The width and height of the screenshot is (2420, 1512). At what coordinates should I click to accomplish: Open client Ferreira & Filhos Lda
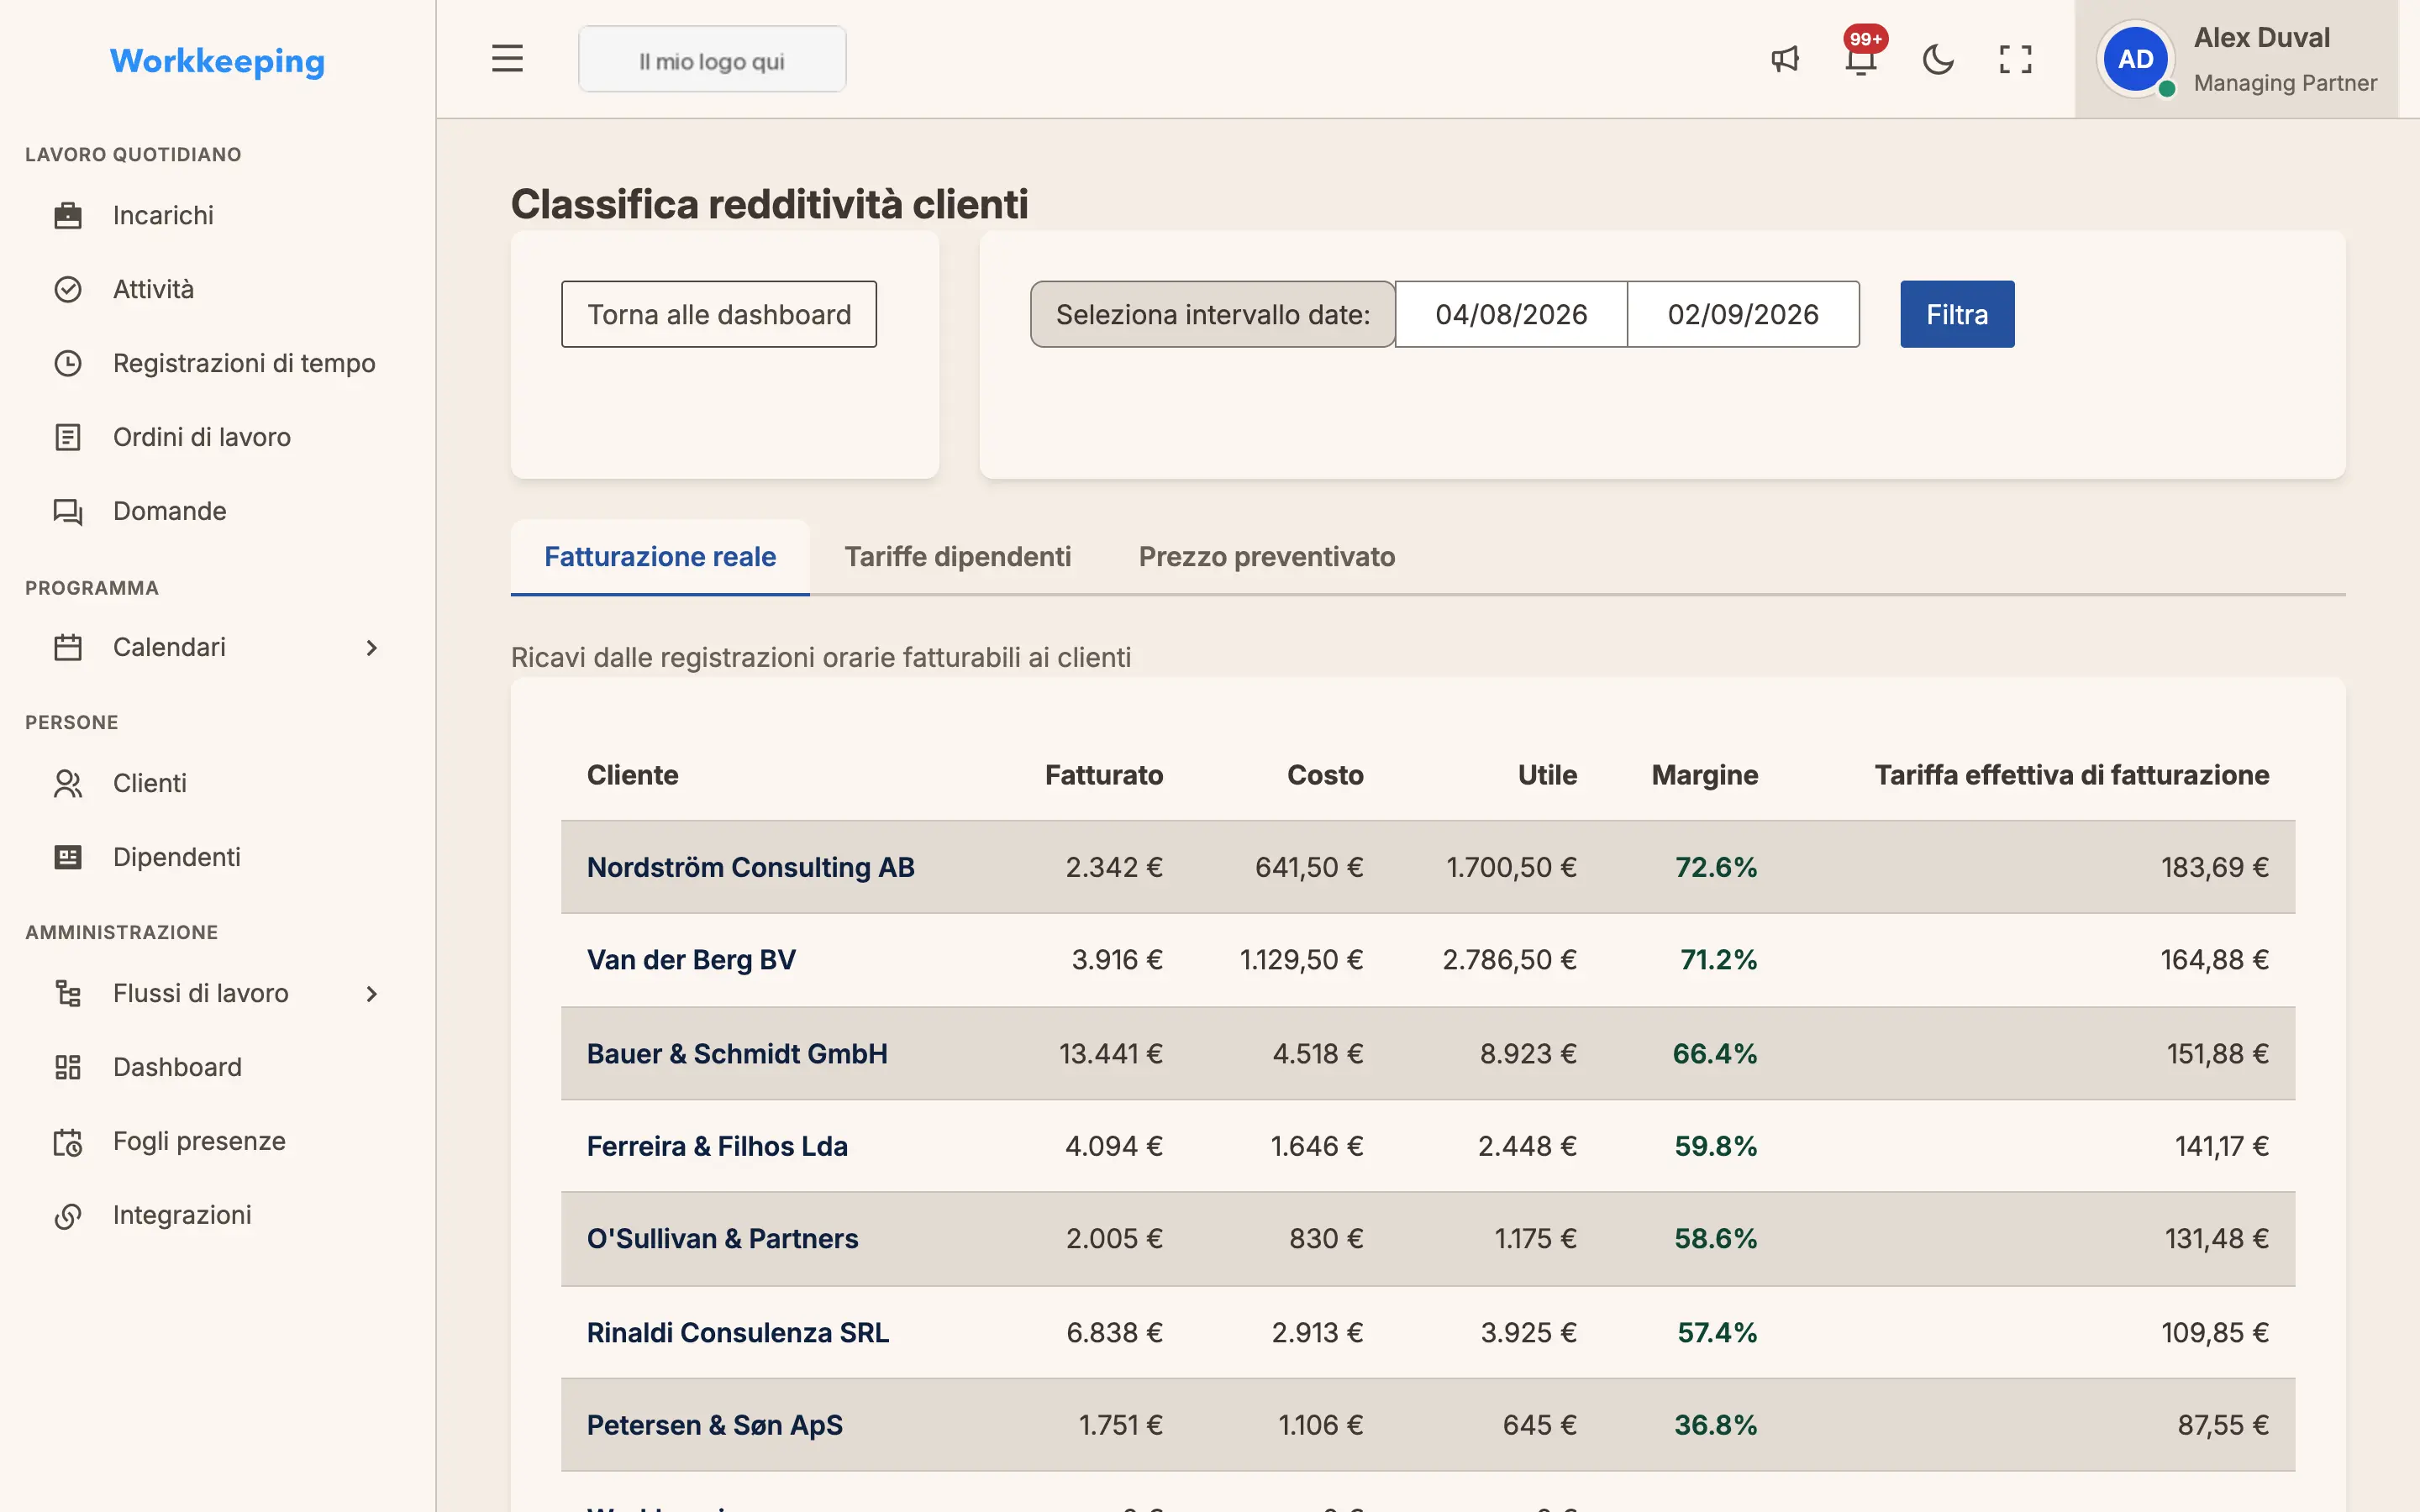tap(717, 1146)
